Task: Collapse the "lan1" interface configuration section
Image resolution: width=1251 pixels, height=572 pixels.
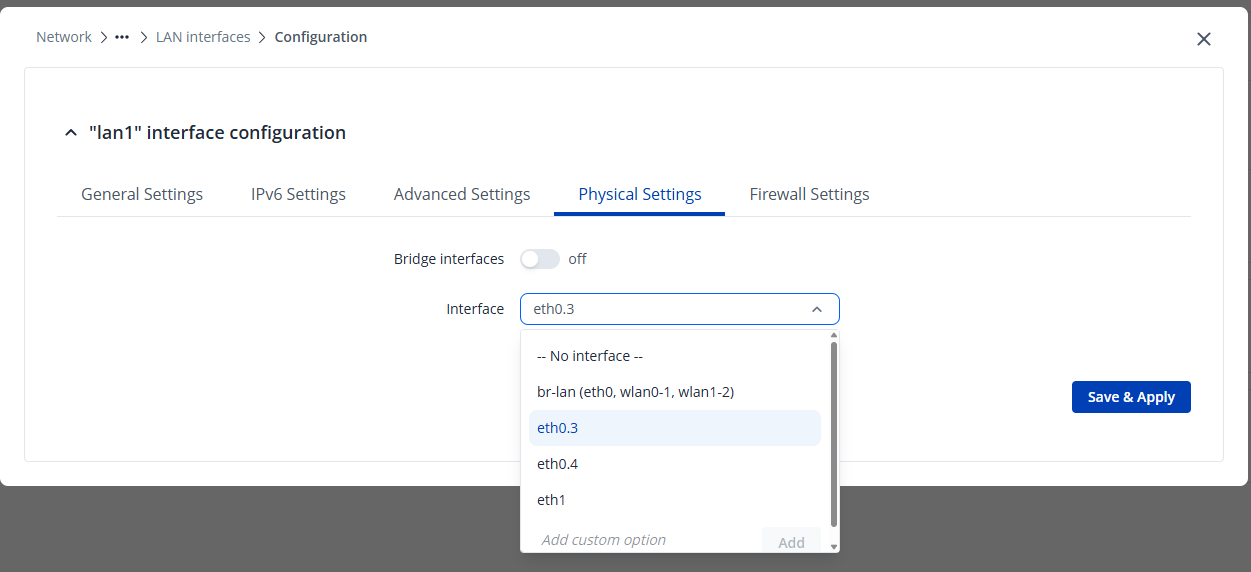Action: point(69,133)
